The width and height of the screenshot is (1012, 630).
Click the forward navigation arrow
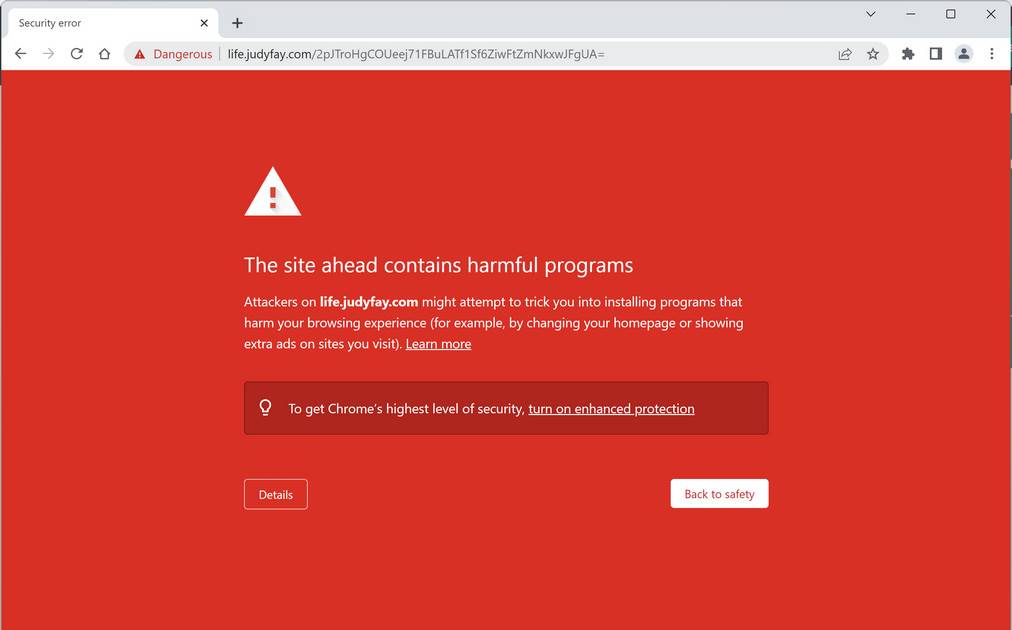pyautogui.click(x=48, y=54)
